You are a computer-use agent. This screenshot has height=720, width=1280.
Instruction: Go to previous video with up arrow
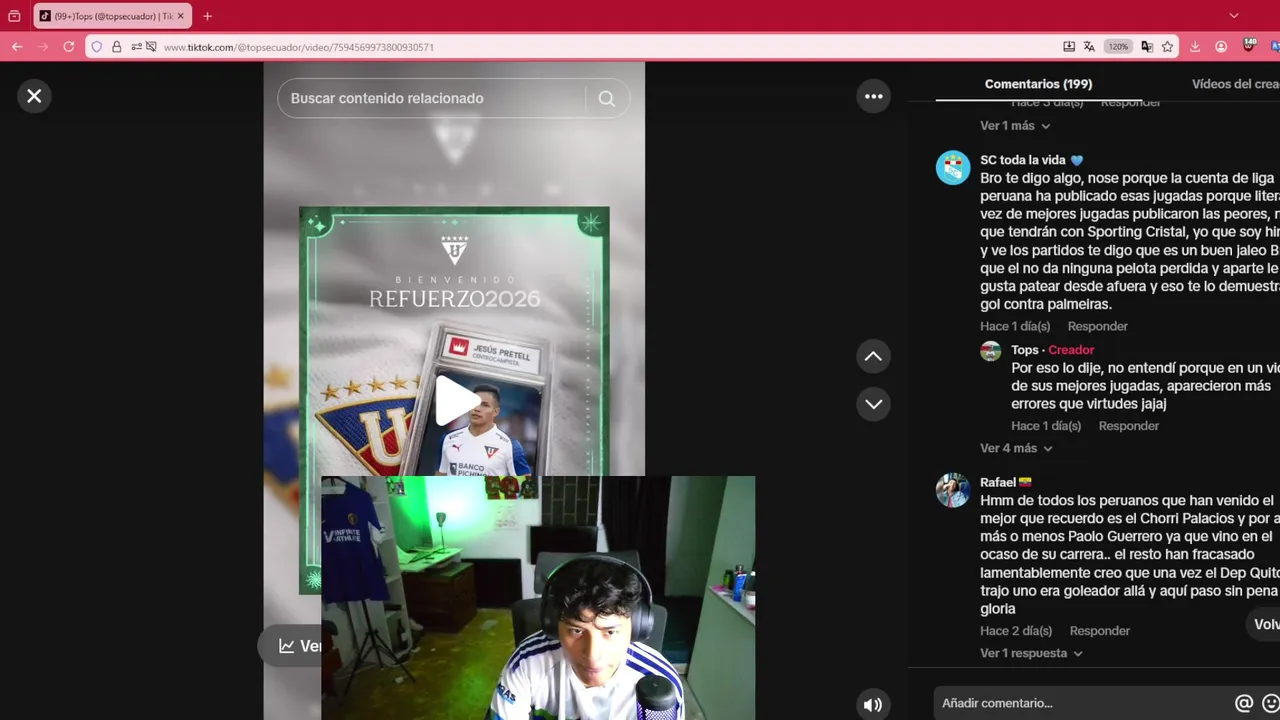point(873,356)
